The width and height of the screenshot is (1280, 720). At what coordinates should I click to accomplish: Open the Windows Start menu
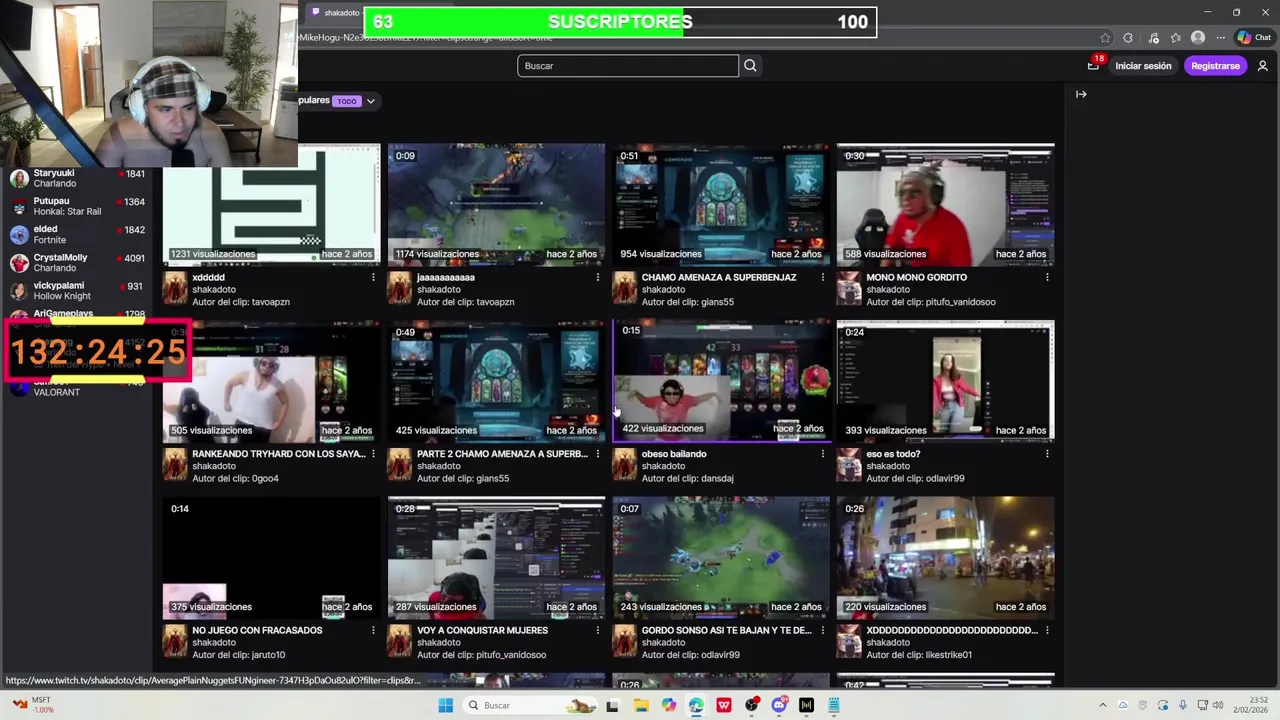tap(445, 705)
